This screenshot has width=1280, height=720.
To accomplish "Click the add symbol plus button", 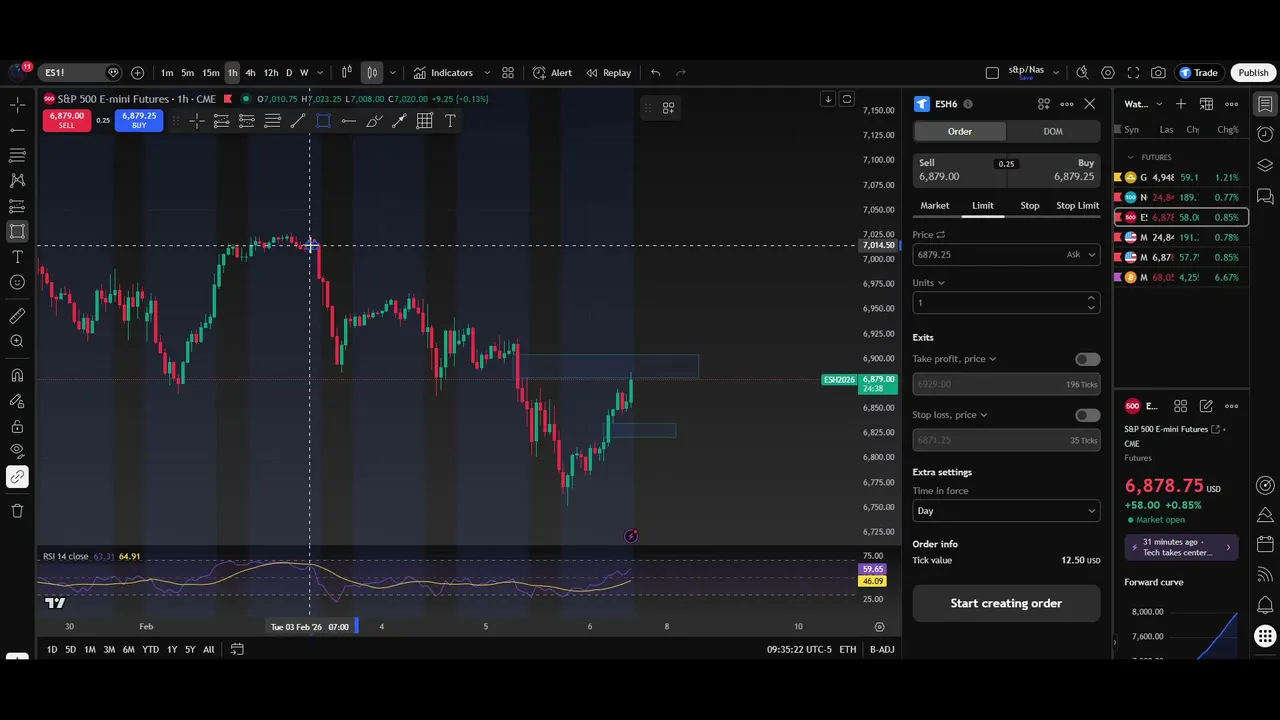I will tap(137, 72).
